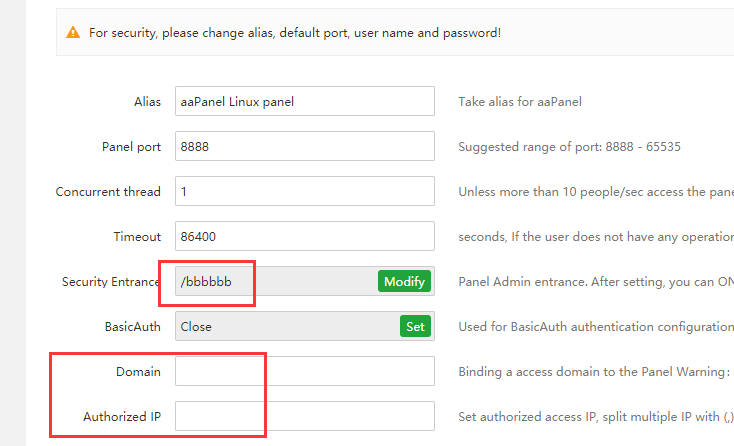Click the Timeout field showing 86400
The height and width of the screenshot is (446, 734).
304,236
